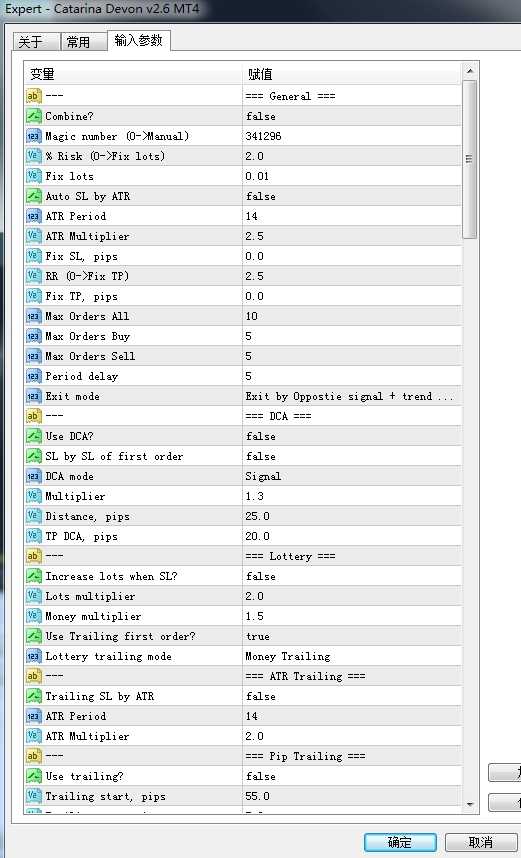Select the icon beside Auto SL by ATR
This screenshot has height=858, width=521.
(33, 196)
